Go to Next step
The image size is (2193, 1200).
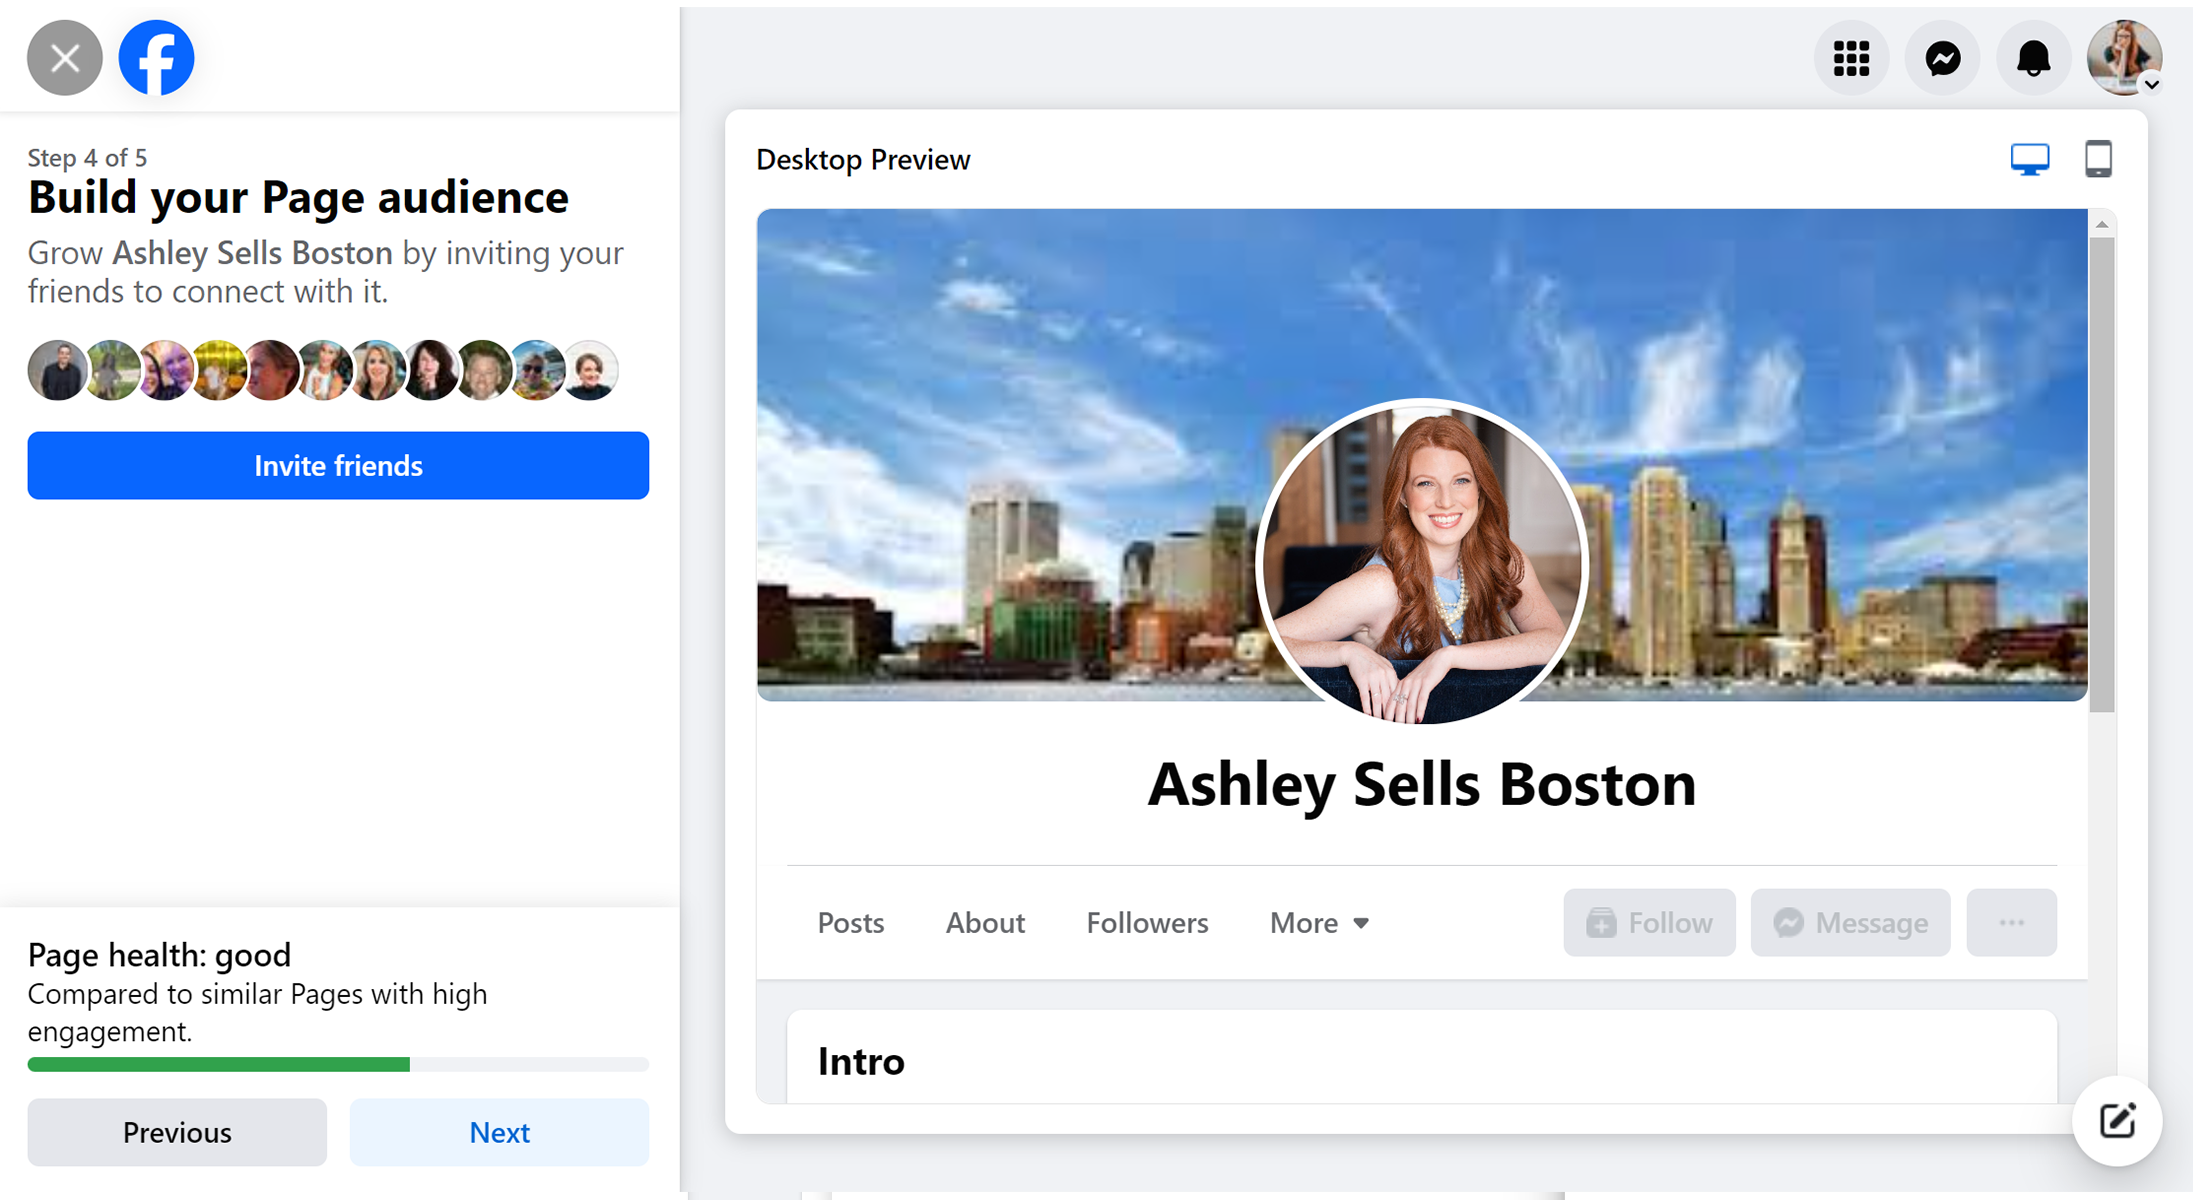click(499, 1132)
